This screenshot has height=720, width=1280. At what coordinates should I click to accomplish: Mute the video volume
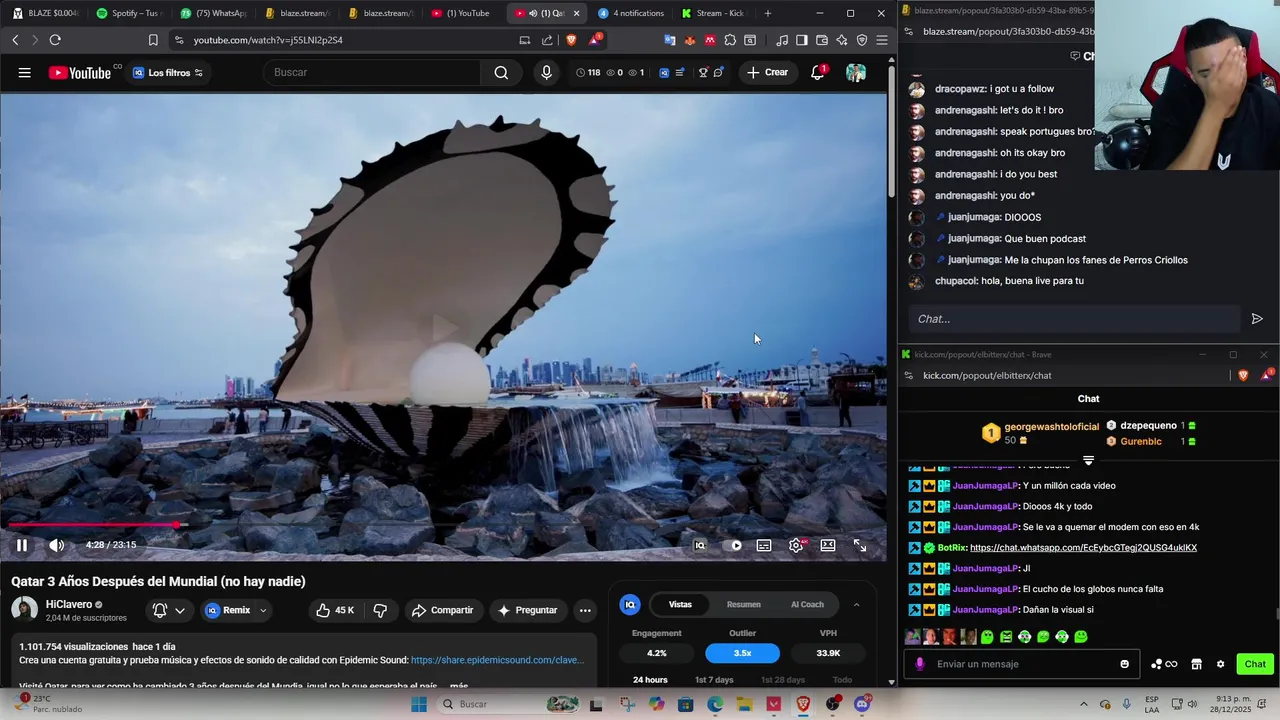[x=57, y=545]
